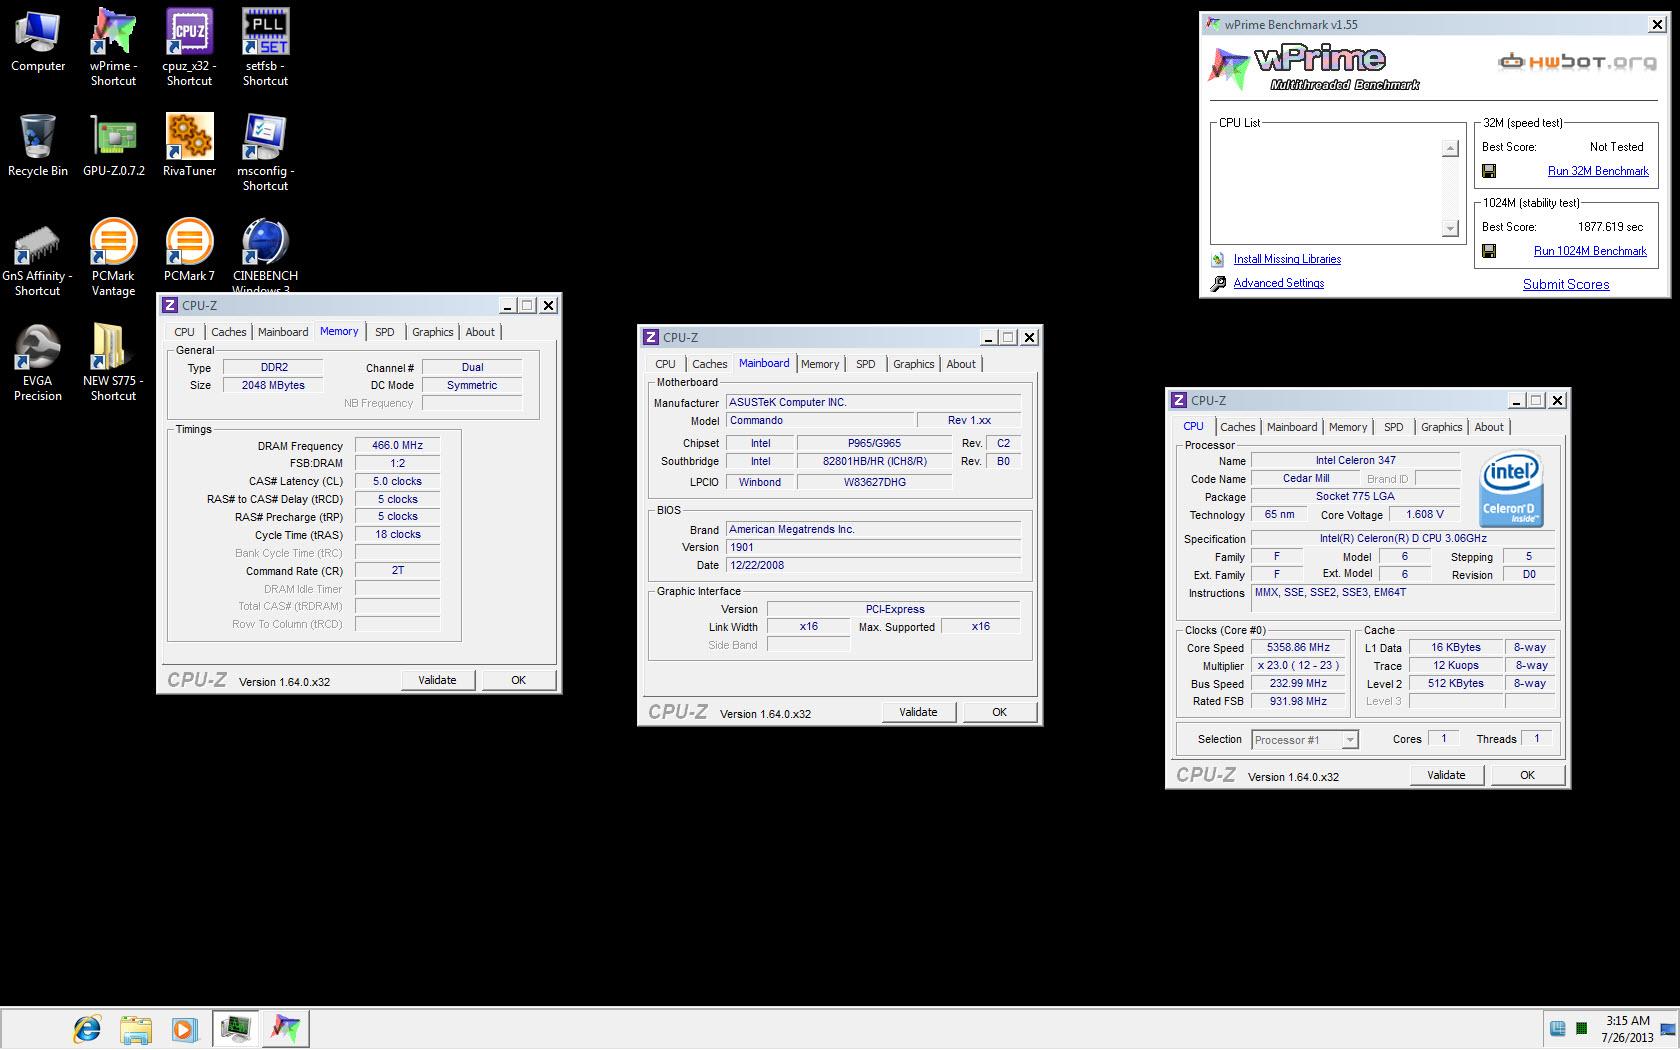The height and width of the screenshot is (1050, 1680).
Task: Switch to Memory tab in the CPU-Z processor window
Action: click(x=1348, y=427)
